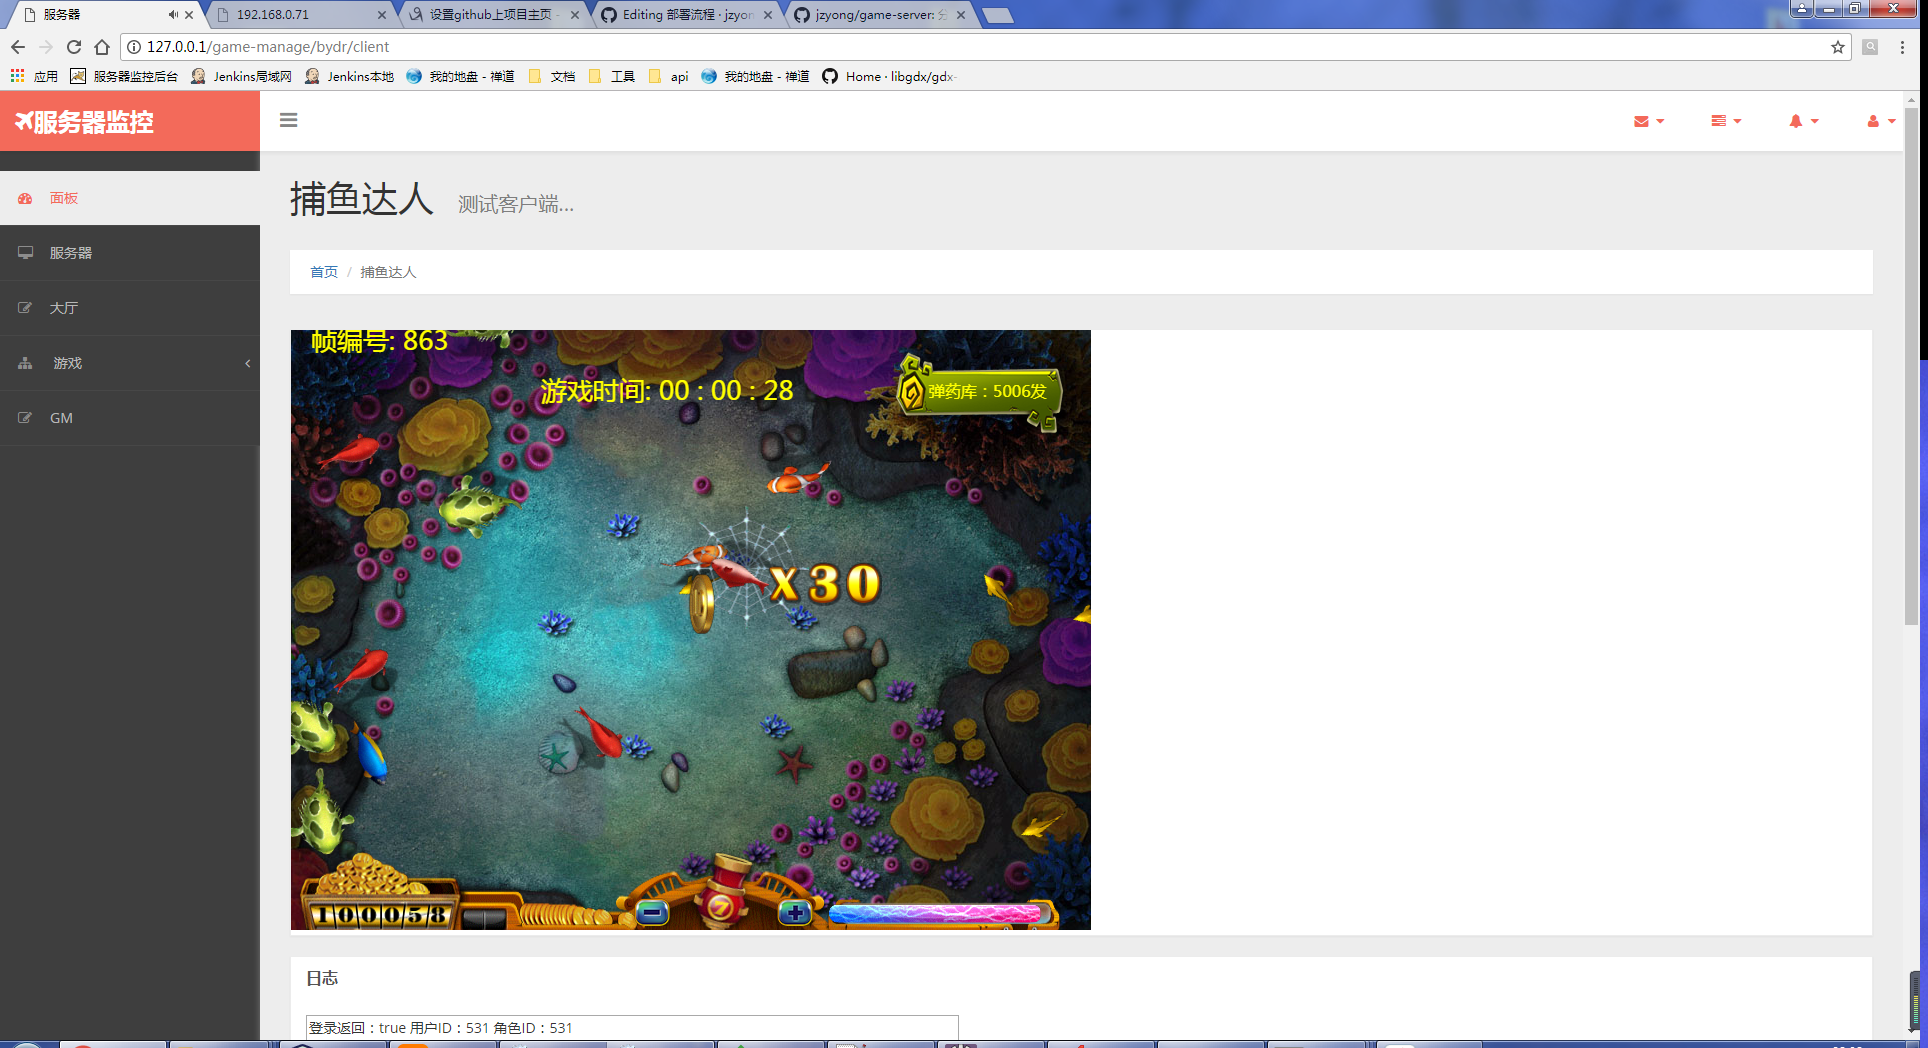Switch to the 设置github上项目主页 tab
This screenshot has width=1928, height=1048.
point(492,15)
